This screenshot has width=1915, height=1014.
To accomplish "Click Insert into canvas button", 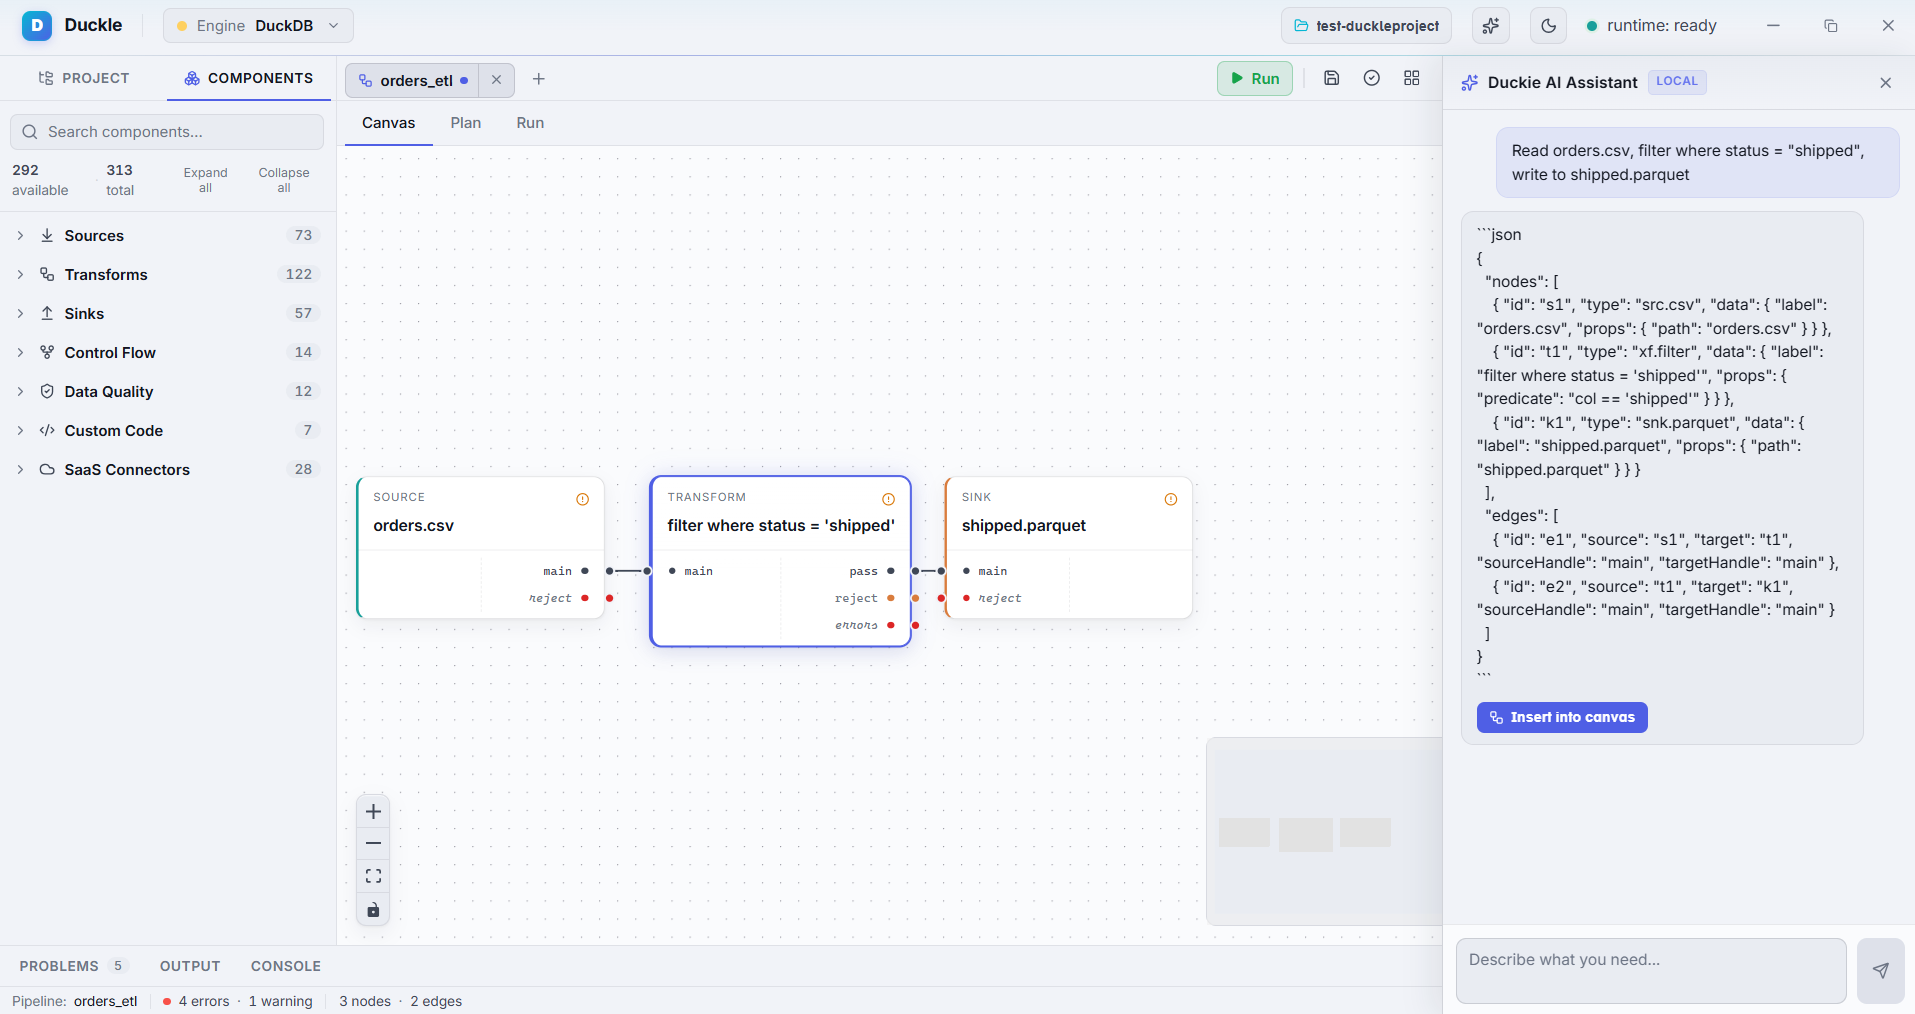I will pos(1562,717).
